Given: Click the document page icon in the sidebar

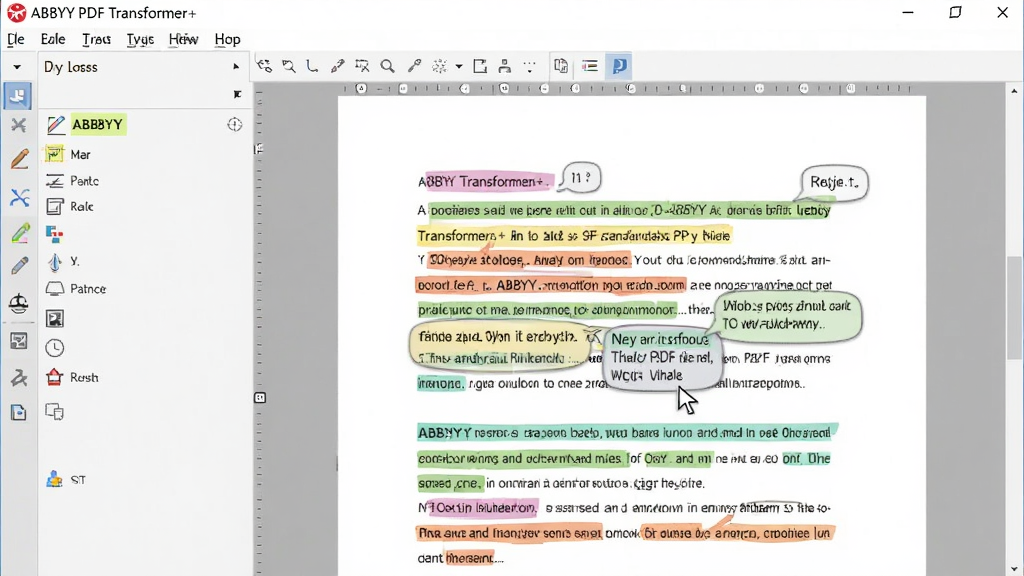Looking at the screenshot, I should (18, 412).
